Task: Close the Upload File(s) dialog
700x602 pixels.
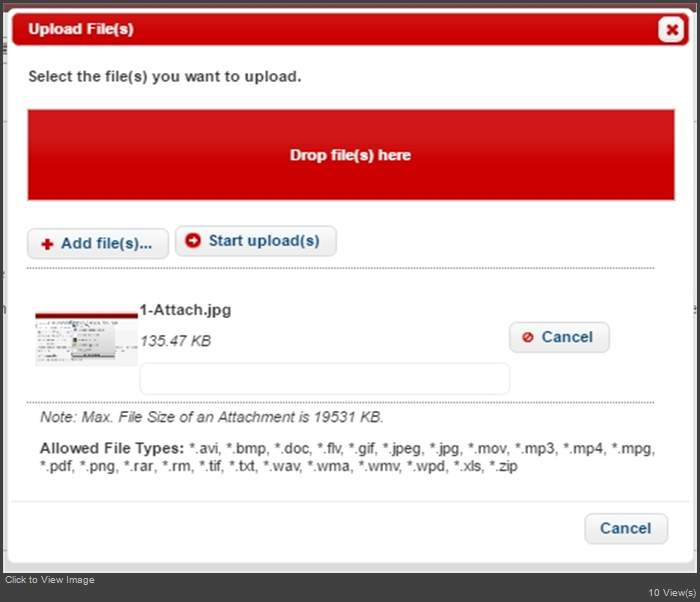Action: click(671, 29)
